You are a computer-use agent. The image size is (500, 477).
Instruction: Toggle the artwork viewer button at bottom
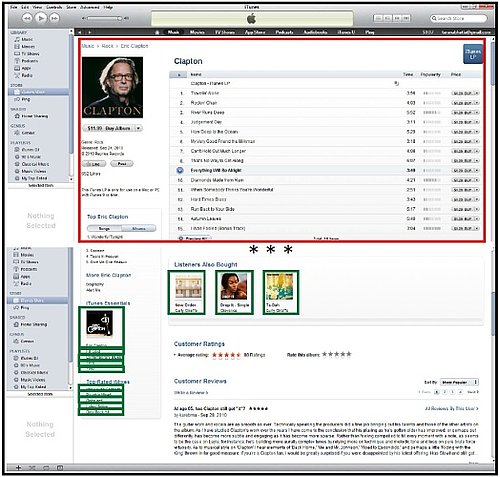coord(60,468)
